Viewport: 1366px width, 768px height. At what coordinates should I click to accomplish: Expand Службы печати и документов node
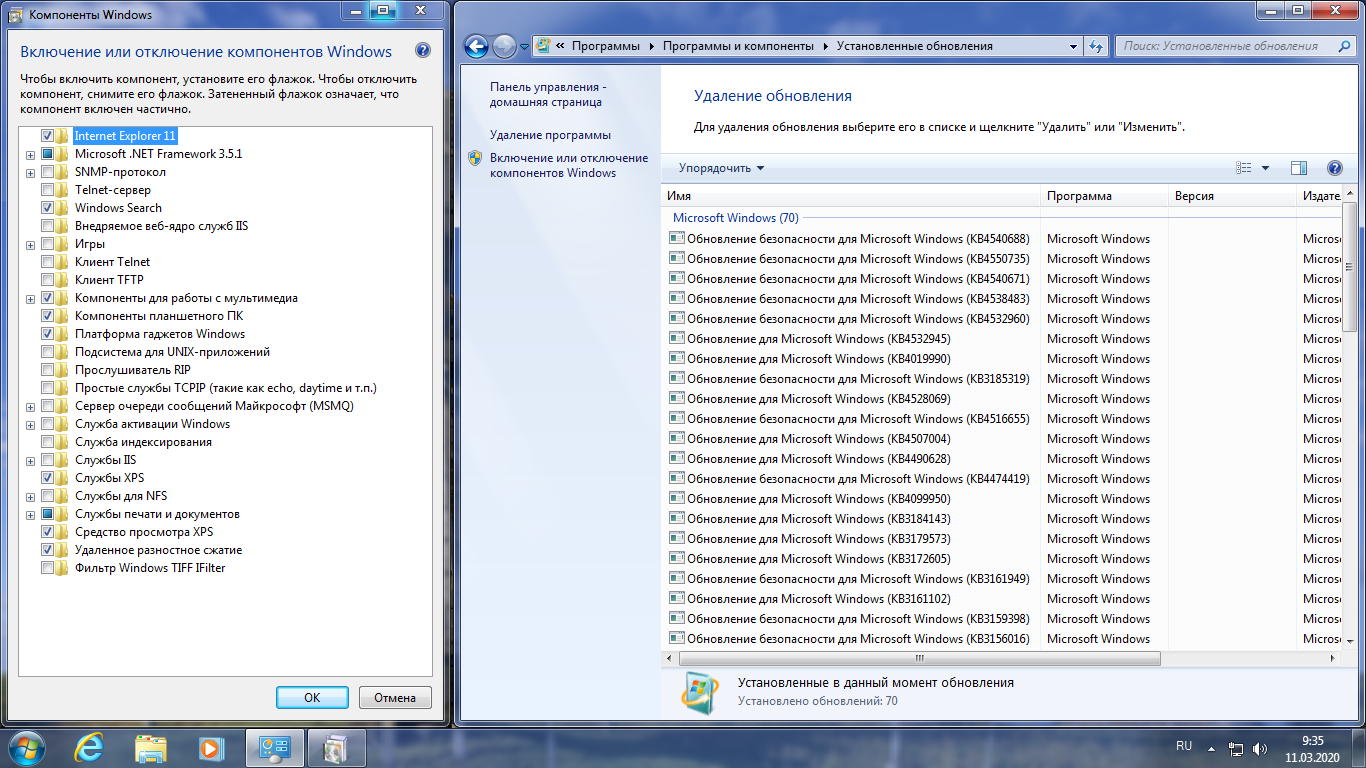click(x=30, y=515)
